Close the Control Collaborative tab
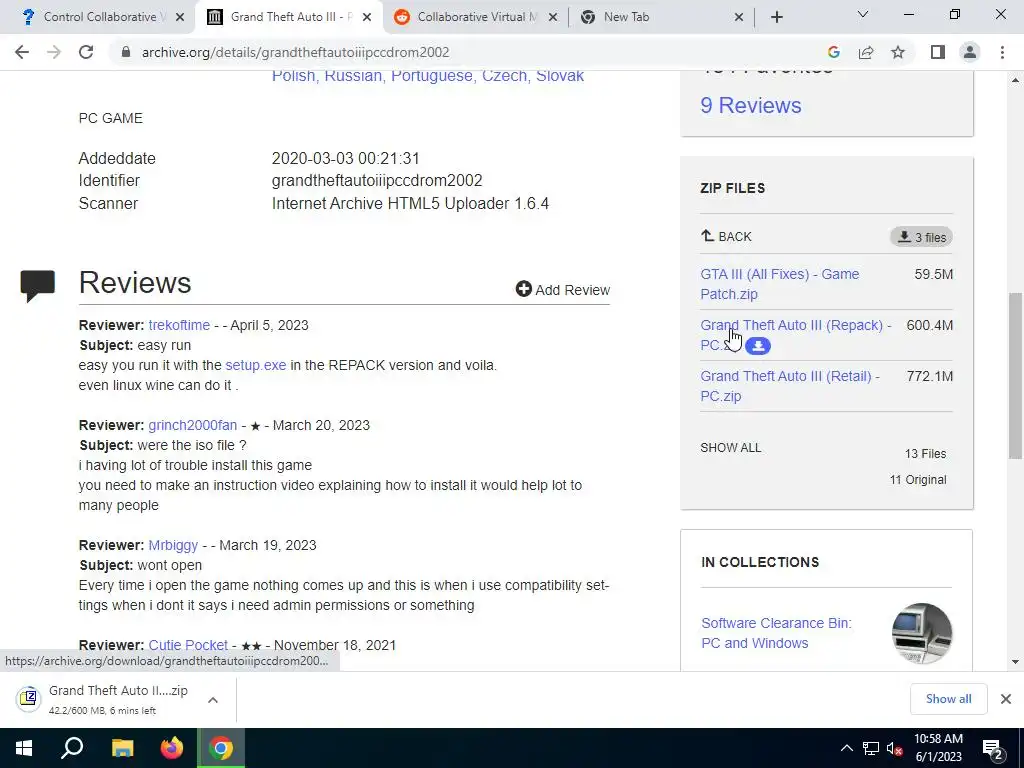 [181, 17]
